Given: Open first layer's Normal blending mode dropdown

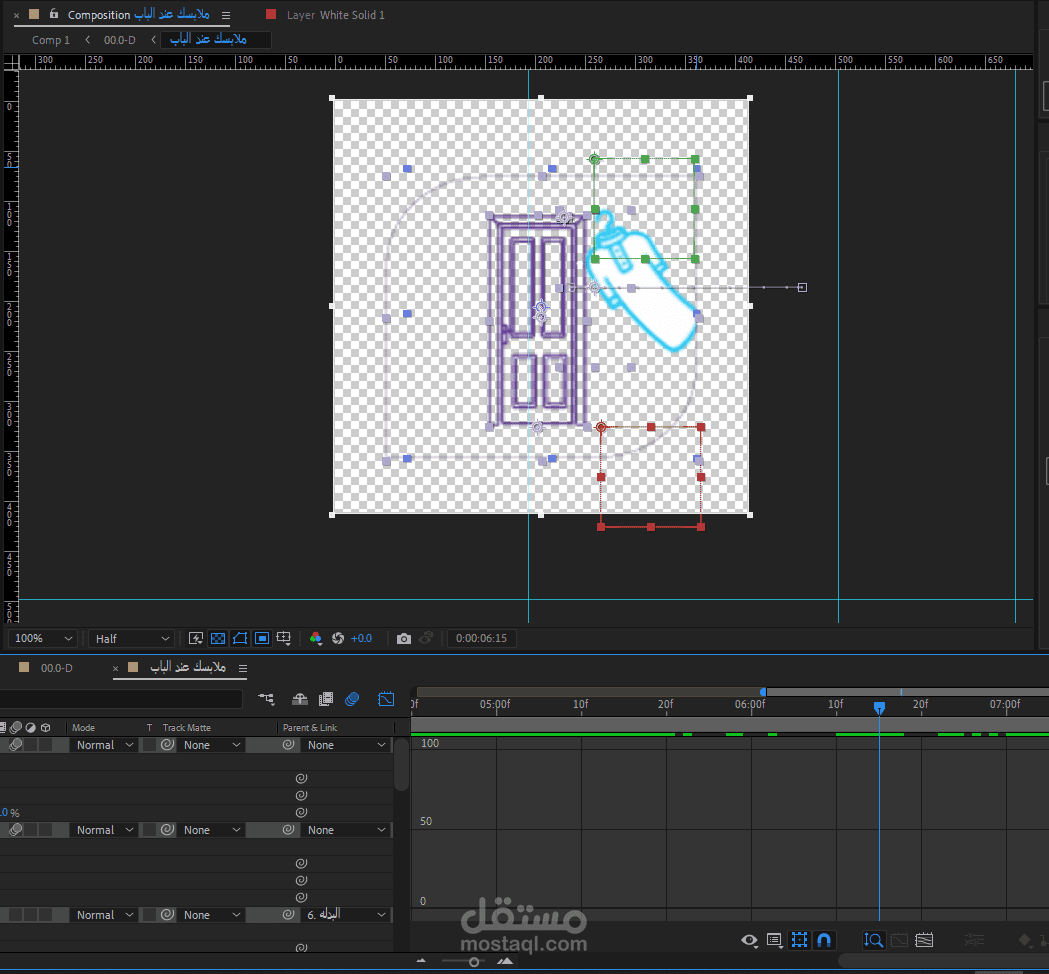Looking at the screenshot, I should click(x=104, y=745).
